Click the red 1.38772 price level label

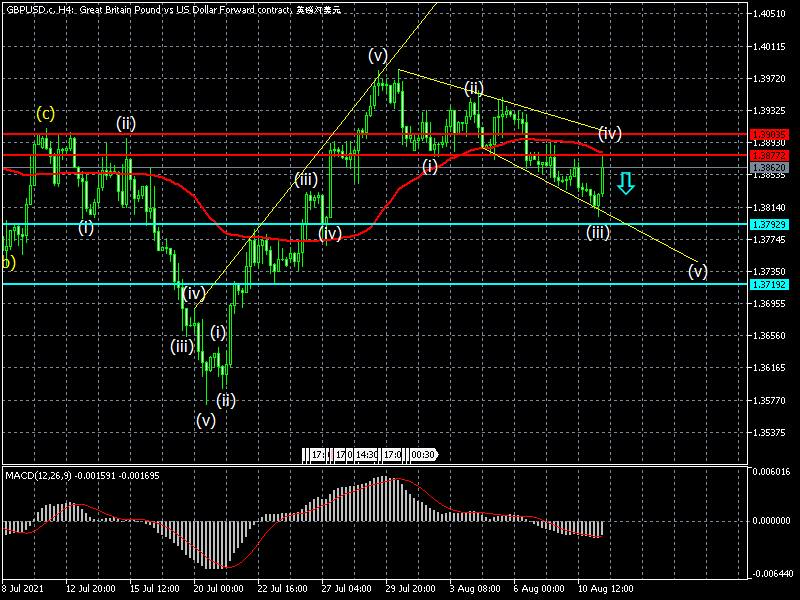point(769,155)
